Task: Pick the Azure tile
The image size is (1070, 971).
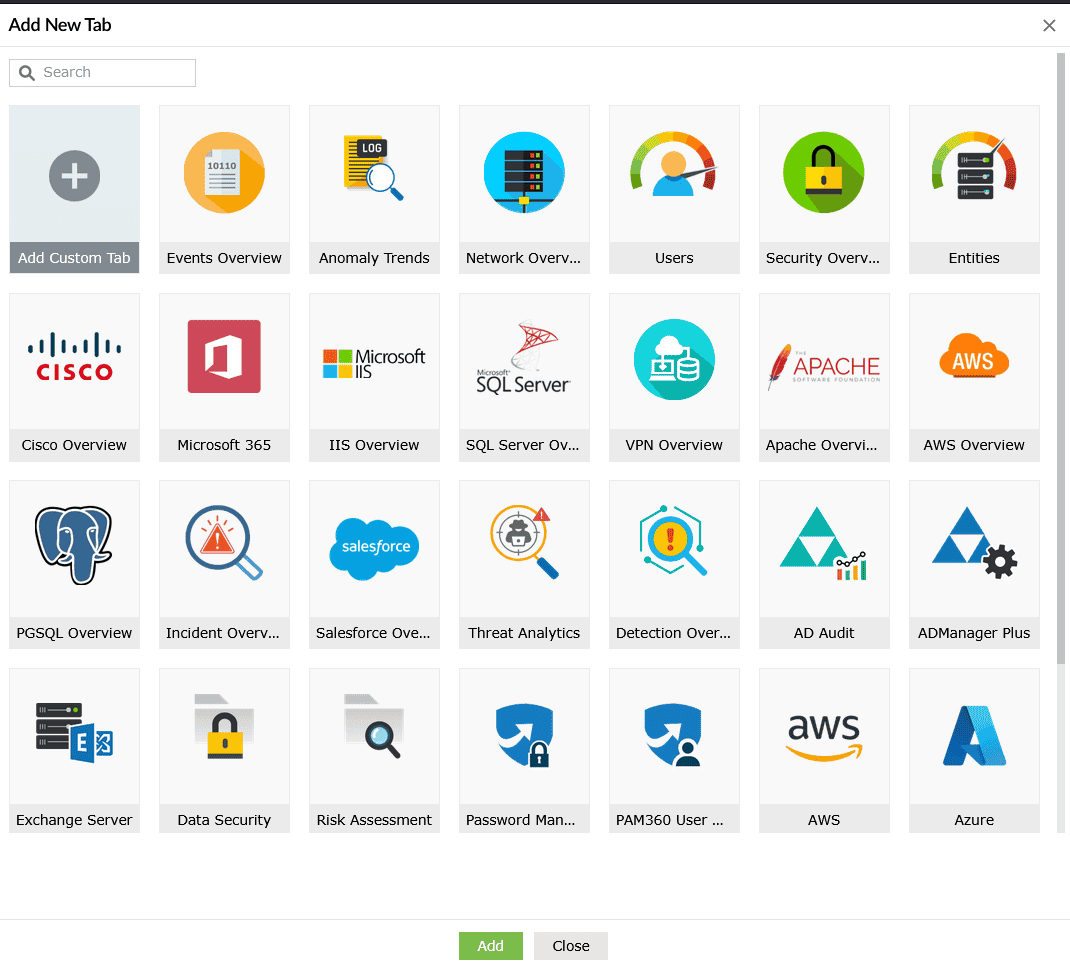Action: pyautogui.click(x=974, y=751)
